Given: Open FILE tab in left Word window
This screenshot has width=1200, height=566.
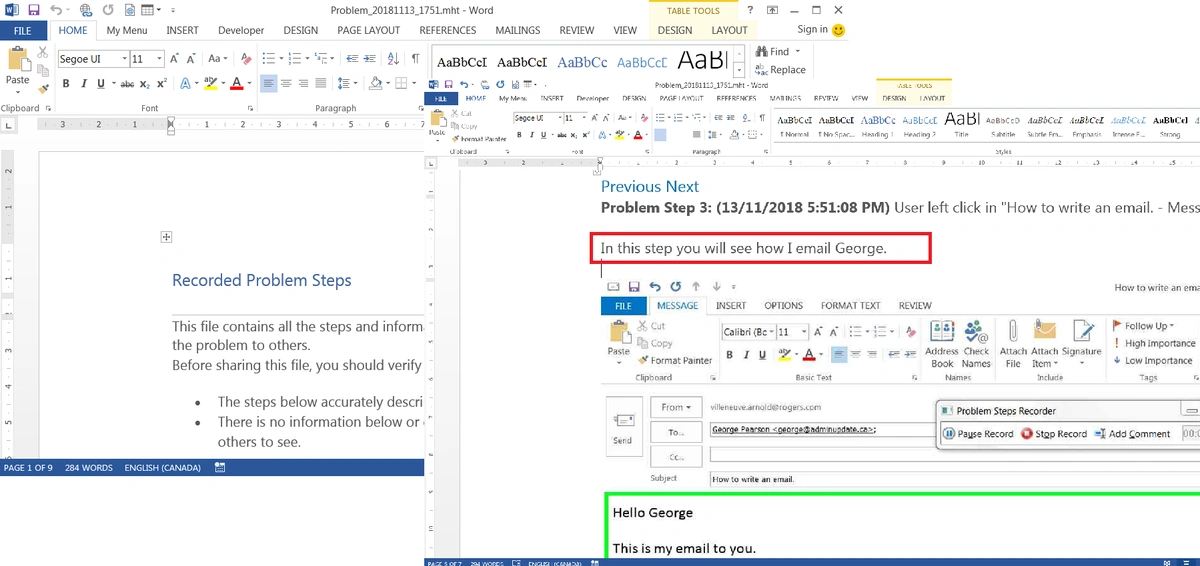Looking at the screenshot, I should (x=22, y=30).
